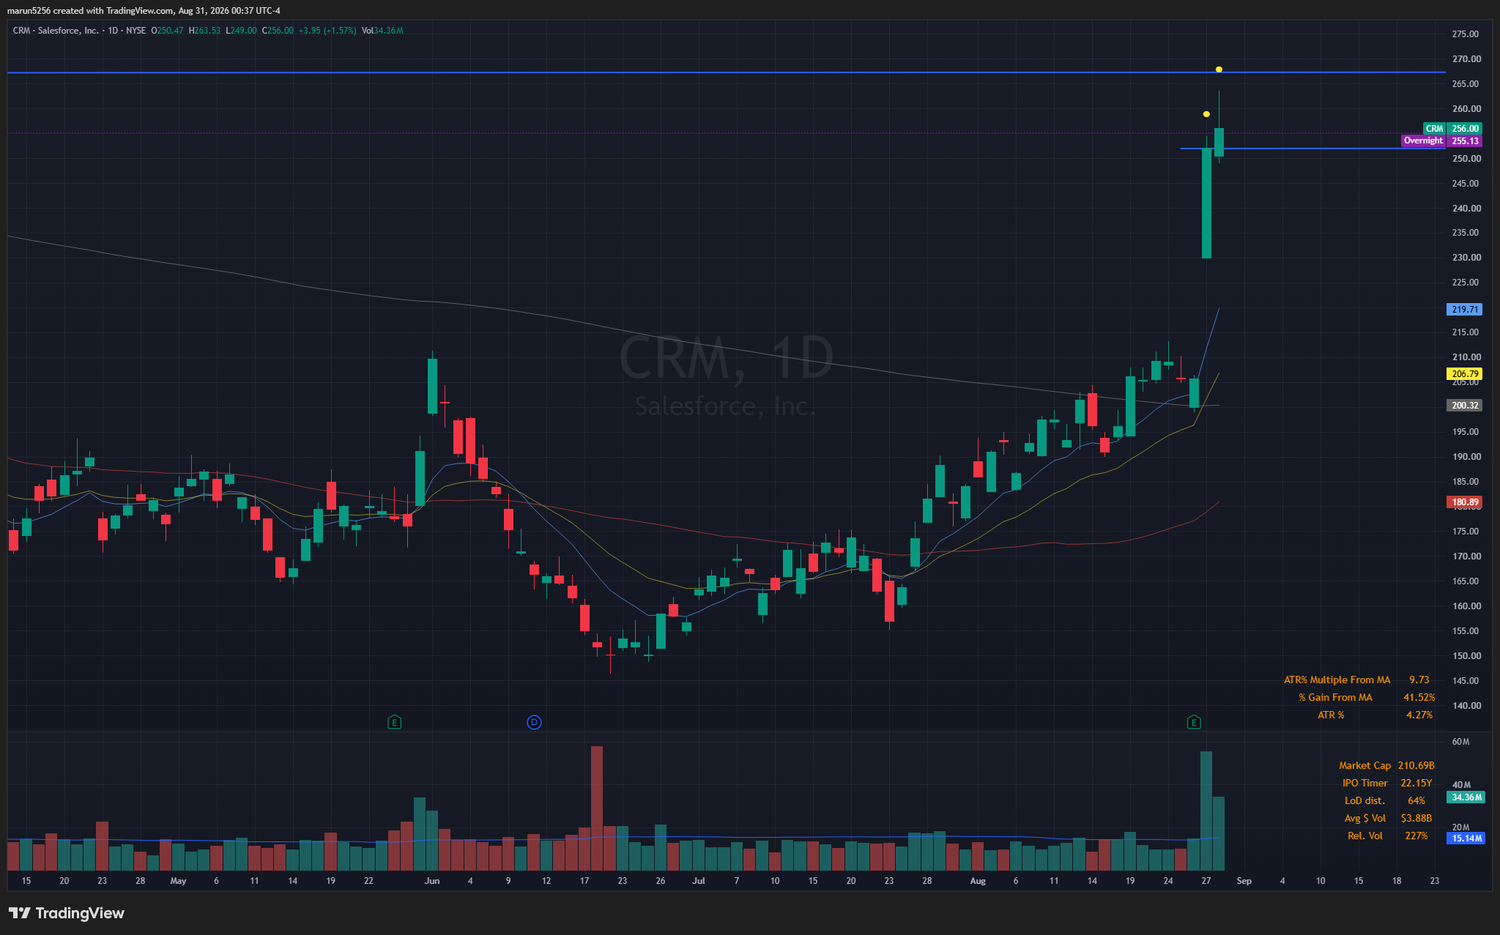Click the 60M volume axis label
This screenshot has width=1500, height=935.
pyautogui.click(x=1461, y=742)
